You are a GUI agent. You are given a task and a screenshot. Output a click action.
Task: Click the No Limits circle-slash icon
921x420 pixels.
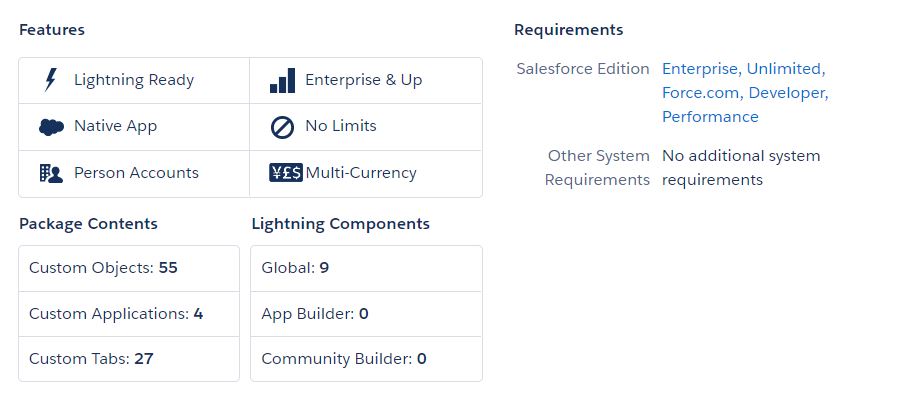tap(282, 127)
